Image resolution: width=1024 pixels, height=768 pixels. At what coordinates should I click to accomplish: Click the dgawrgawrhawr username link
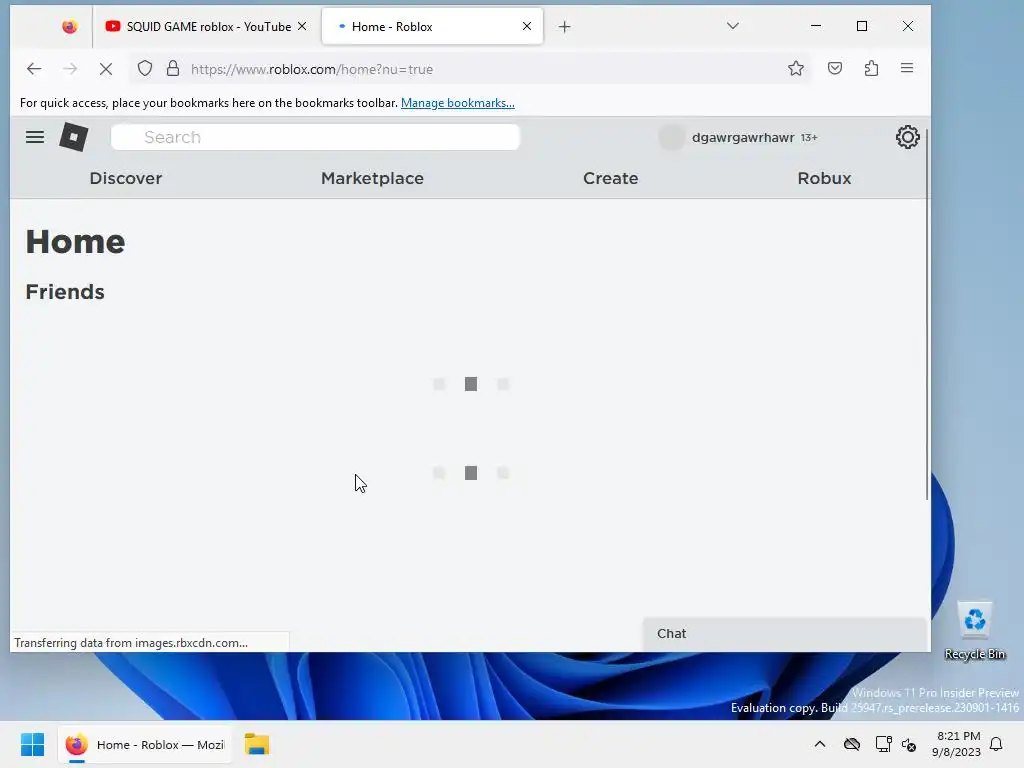743,137
